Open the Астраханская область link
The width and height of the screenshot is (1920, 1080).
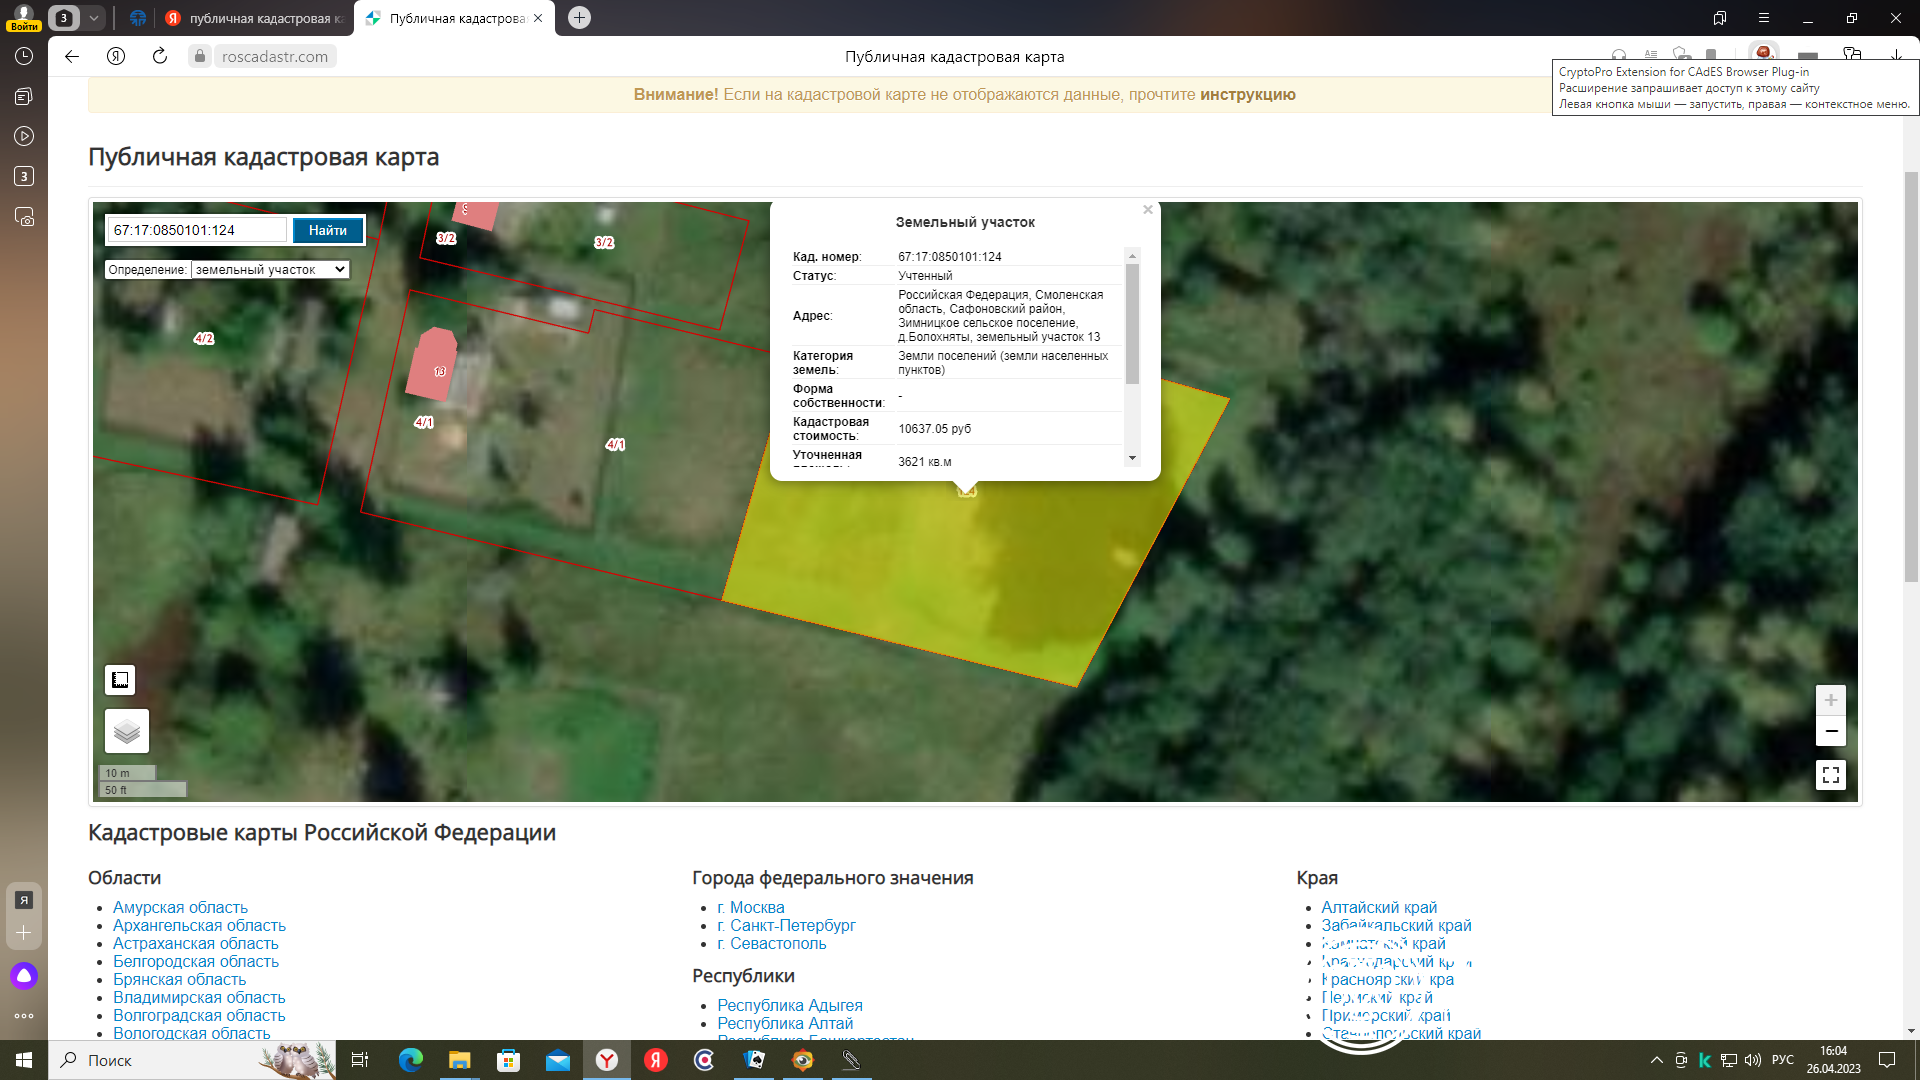pyautogui.click(x=195, y=943)
